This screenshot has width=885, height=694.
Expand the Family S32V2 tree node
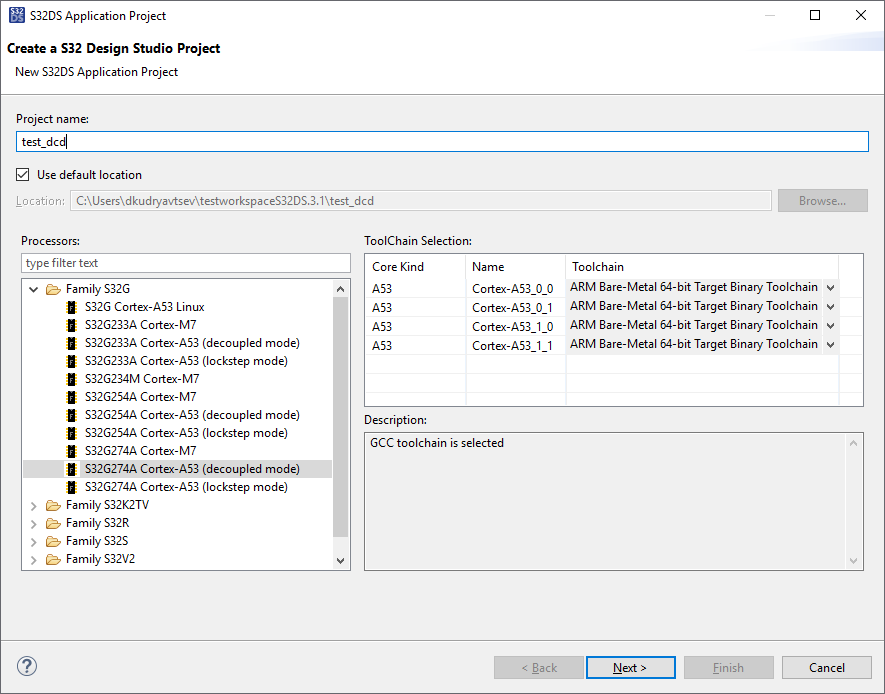pyautogui.click(x=34, y=559)
